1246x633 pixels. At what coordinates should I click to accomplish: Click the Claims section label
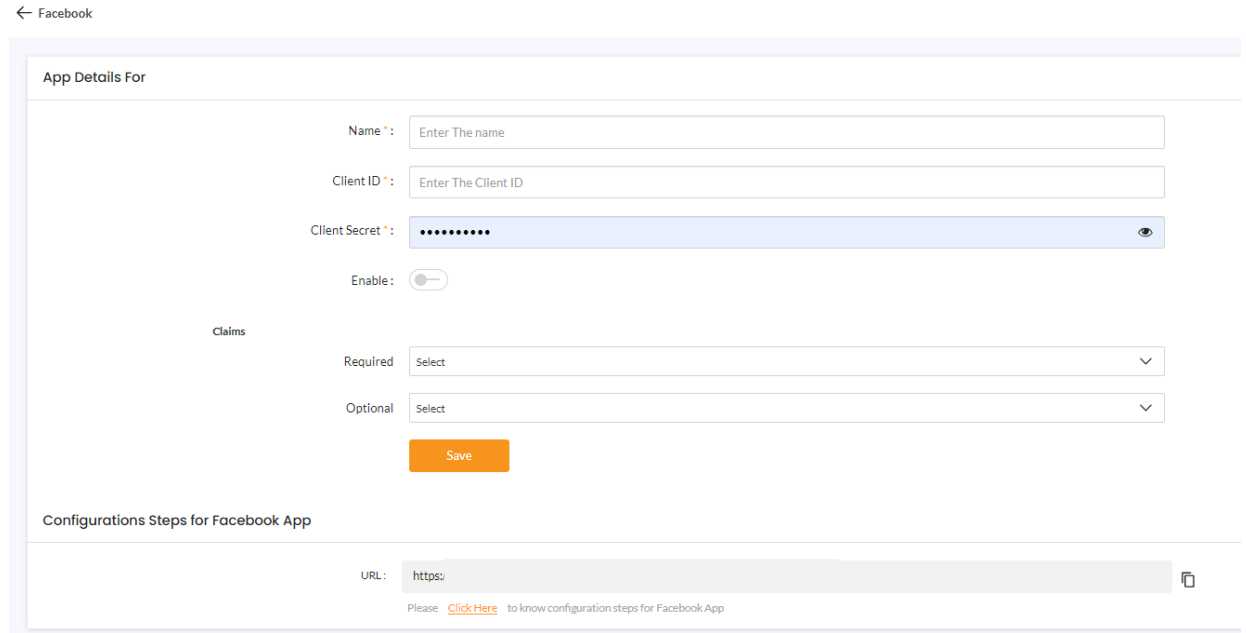pyautogui.click(x=228, y=331)
